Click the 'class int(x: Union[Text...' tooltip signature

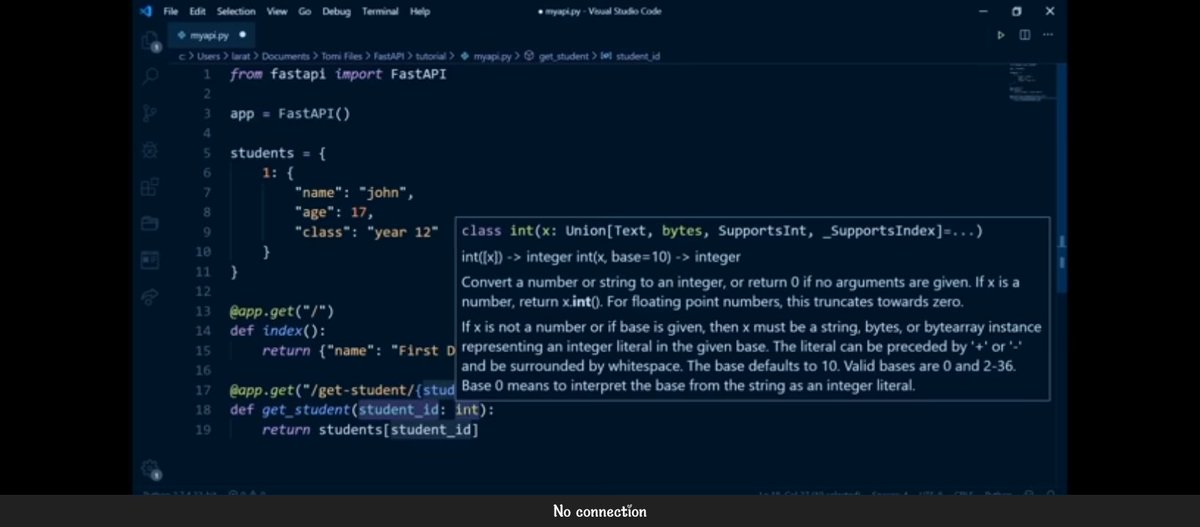(x=722, y=231)
